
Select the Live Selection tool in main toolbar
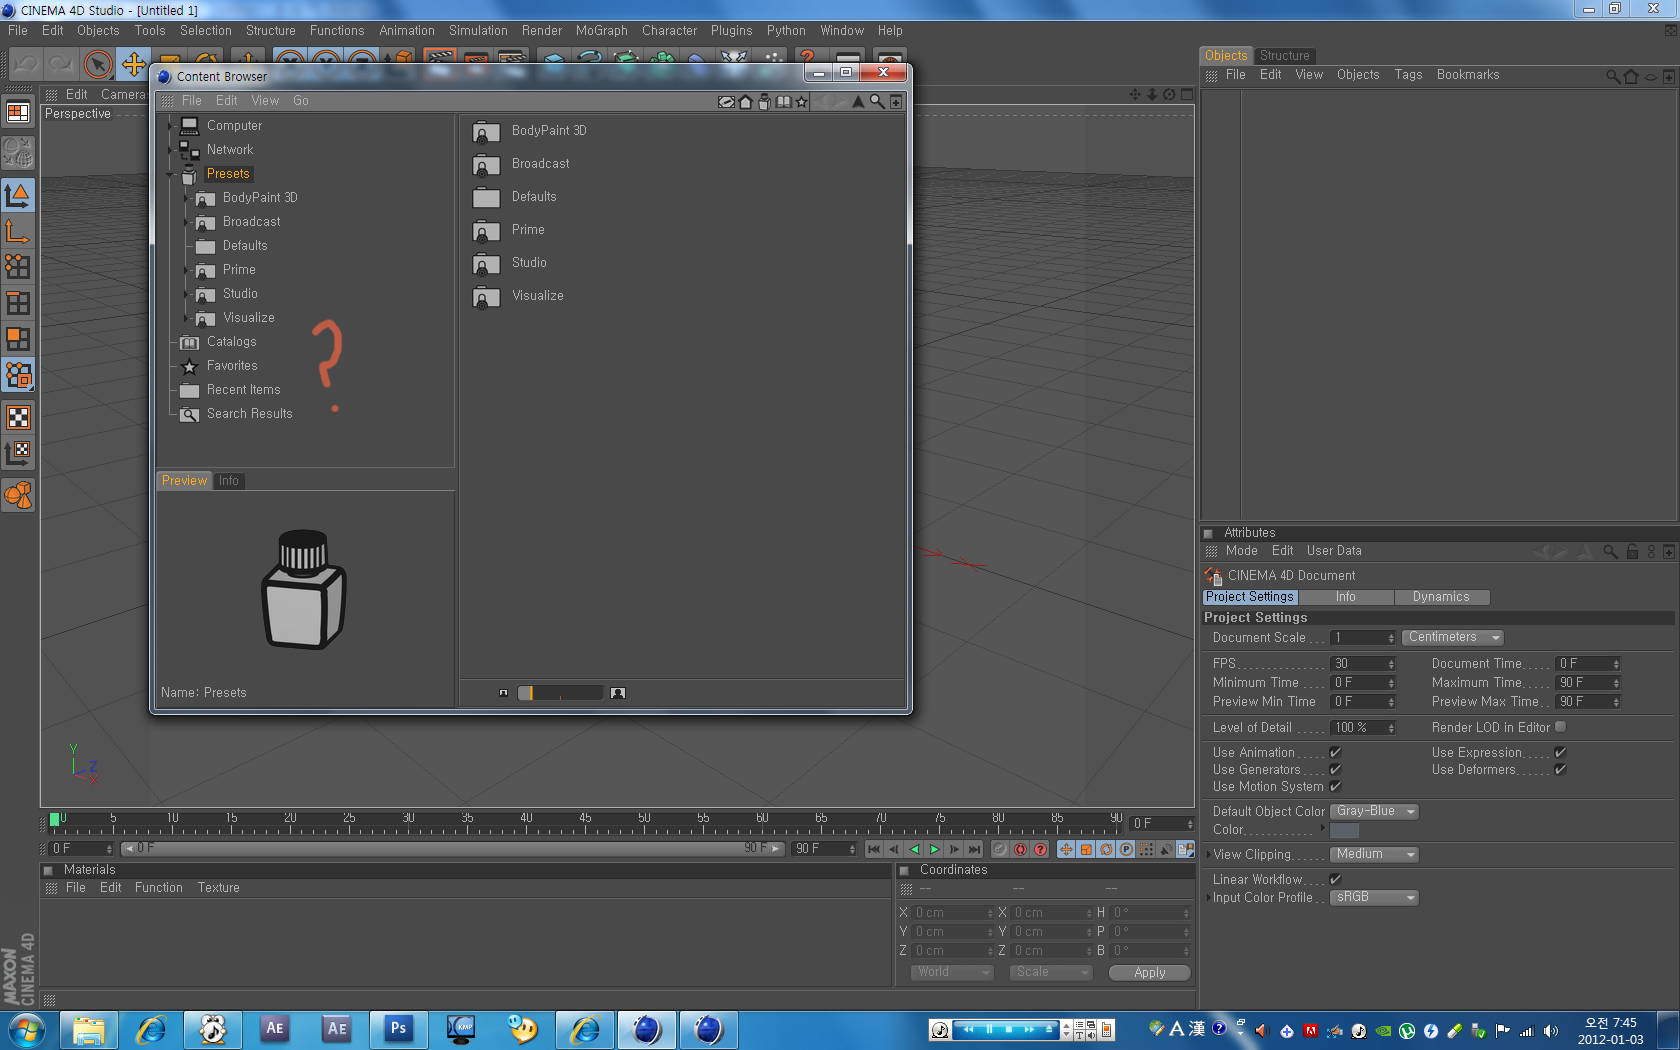pos(97,65)
